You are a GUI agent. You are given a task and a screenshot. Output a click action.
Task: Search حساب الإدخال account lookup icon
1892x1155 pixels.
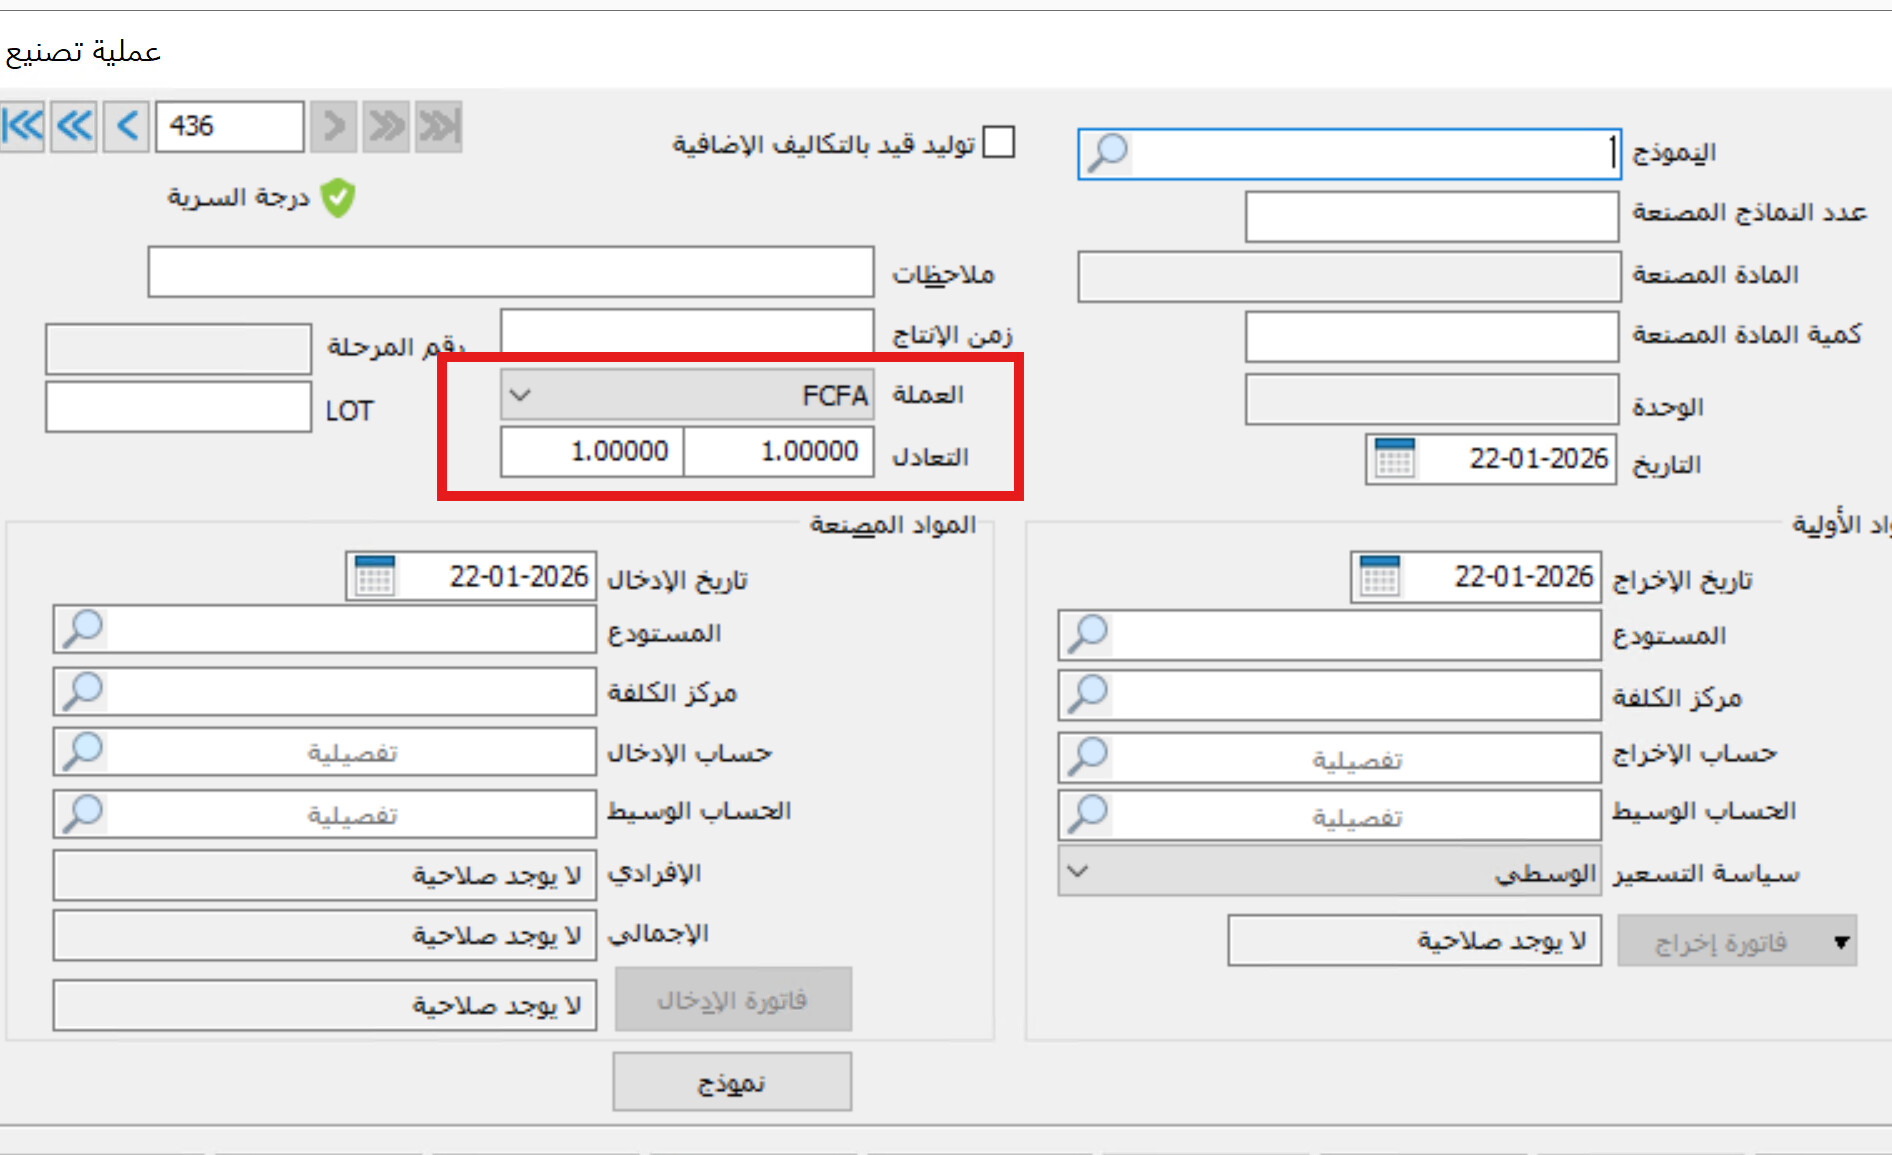[83, 752]
